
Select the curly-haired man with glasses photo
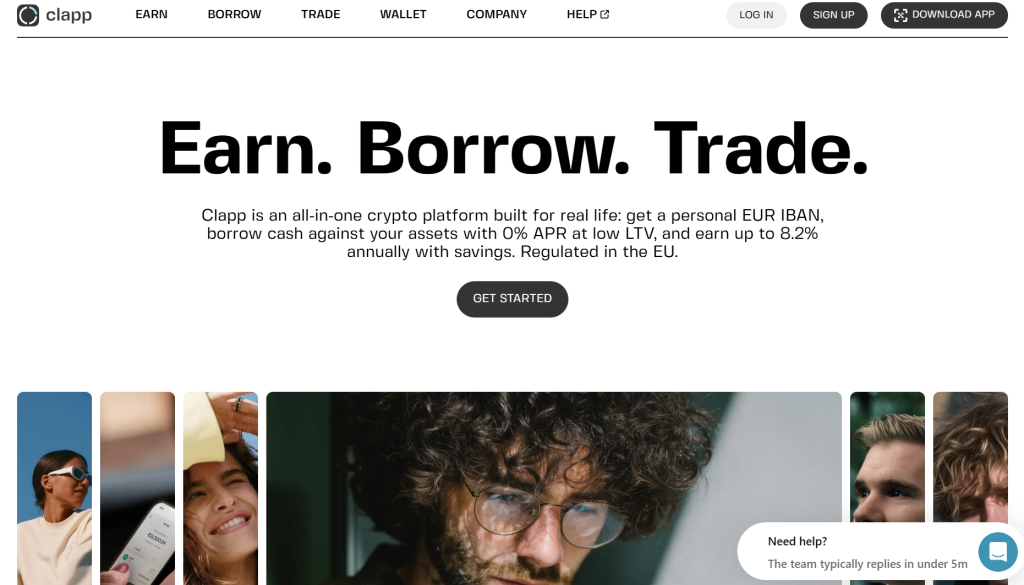tap(554, 488)
